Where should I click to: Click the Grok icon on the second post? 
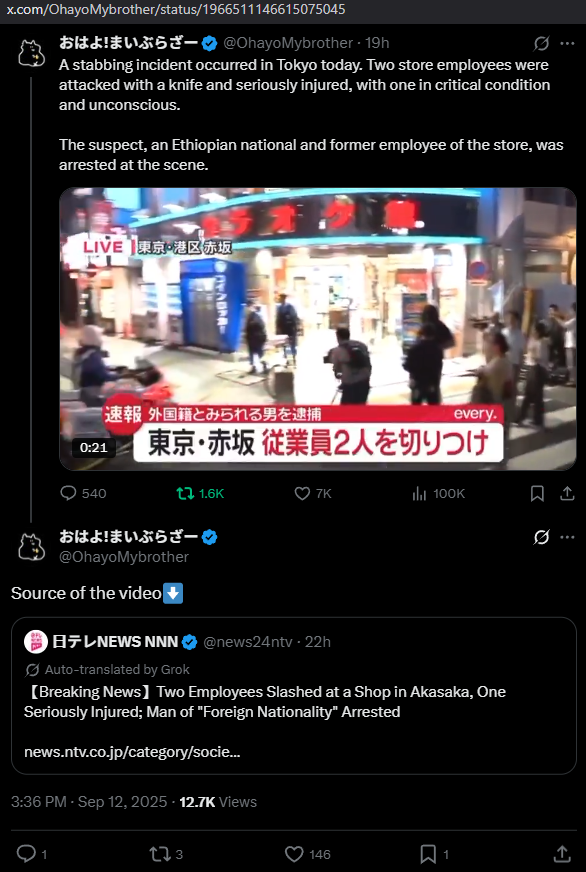pos(542,537)
